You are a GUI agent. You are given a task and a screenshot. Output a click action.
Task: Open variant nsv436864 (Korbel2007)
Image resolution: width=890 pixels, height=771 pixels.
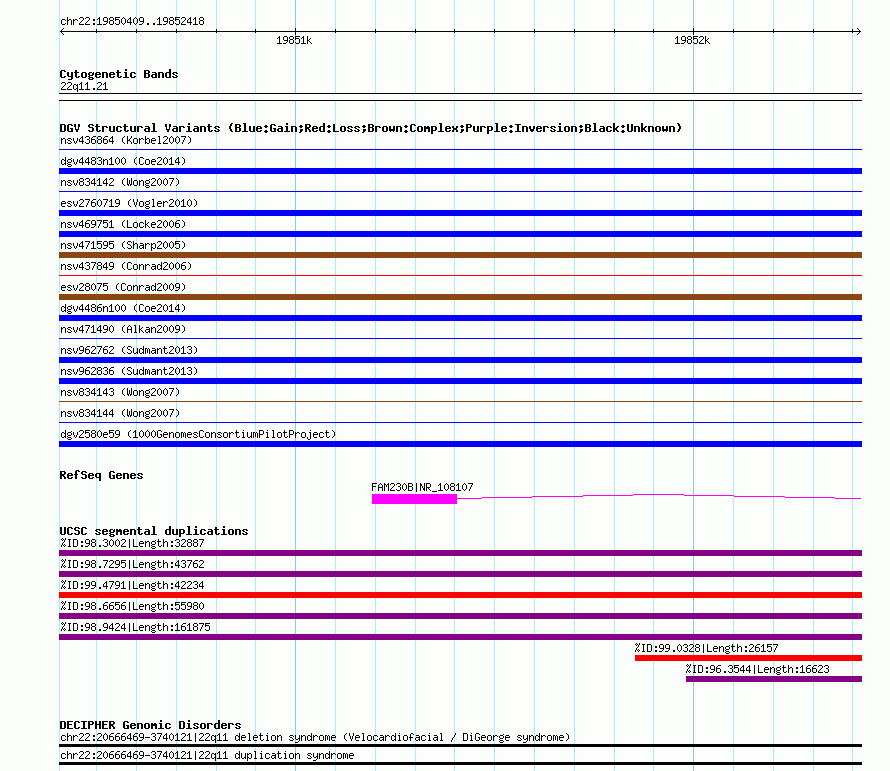126,140
